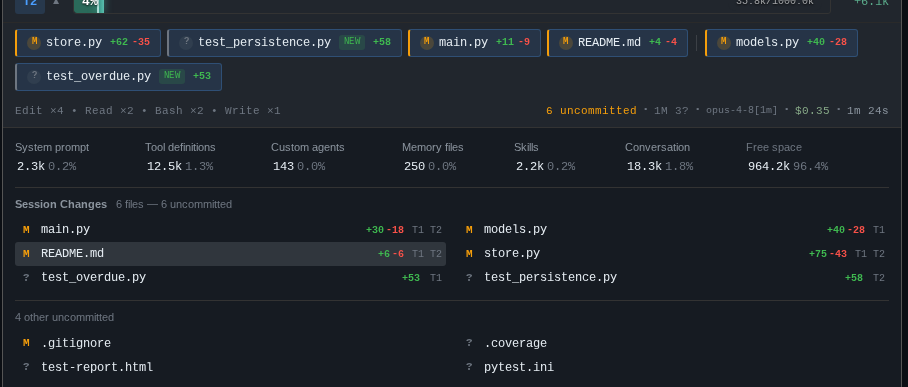Image resolution: width=908 pixels, height=387 pixels.
Task: Click the M status icon on models.py chip
Action: [x=724, y=42]
